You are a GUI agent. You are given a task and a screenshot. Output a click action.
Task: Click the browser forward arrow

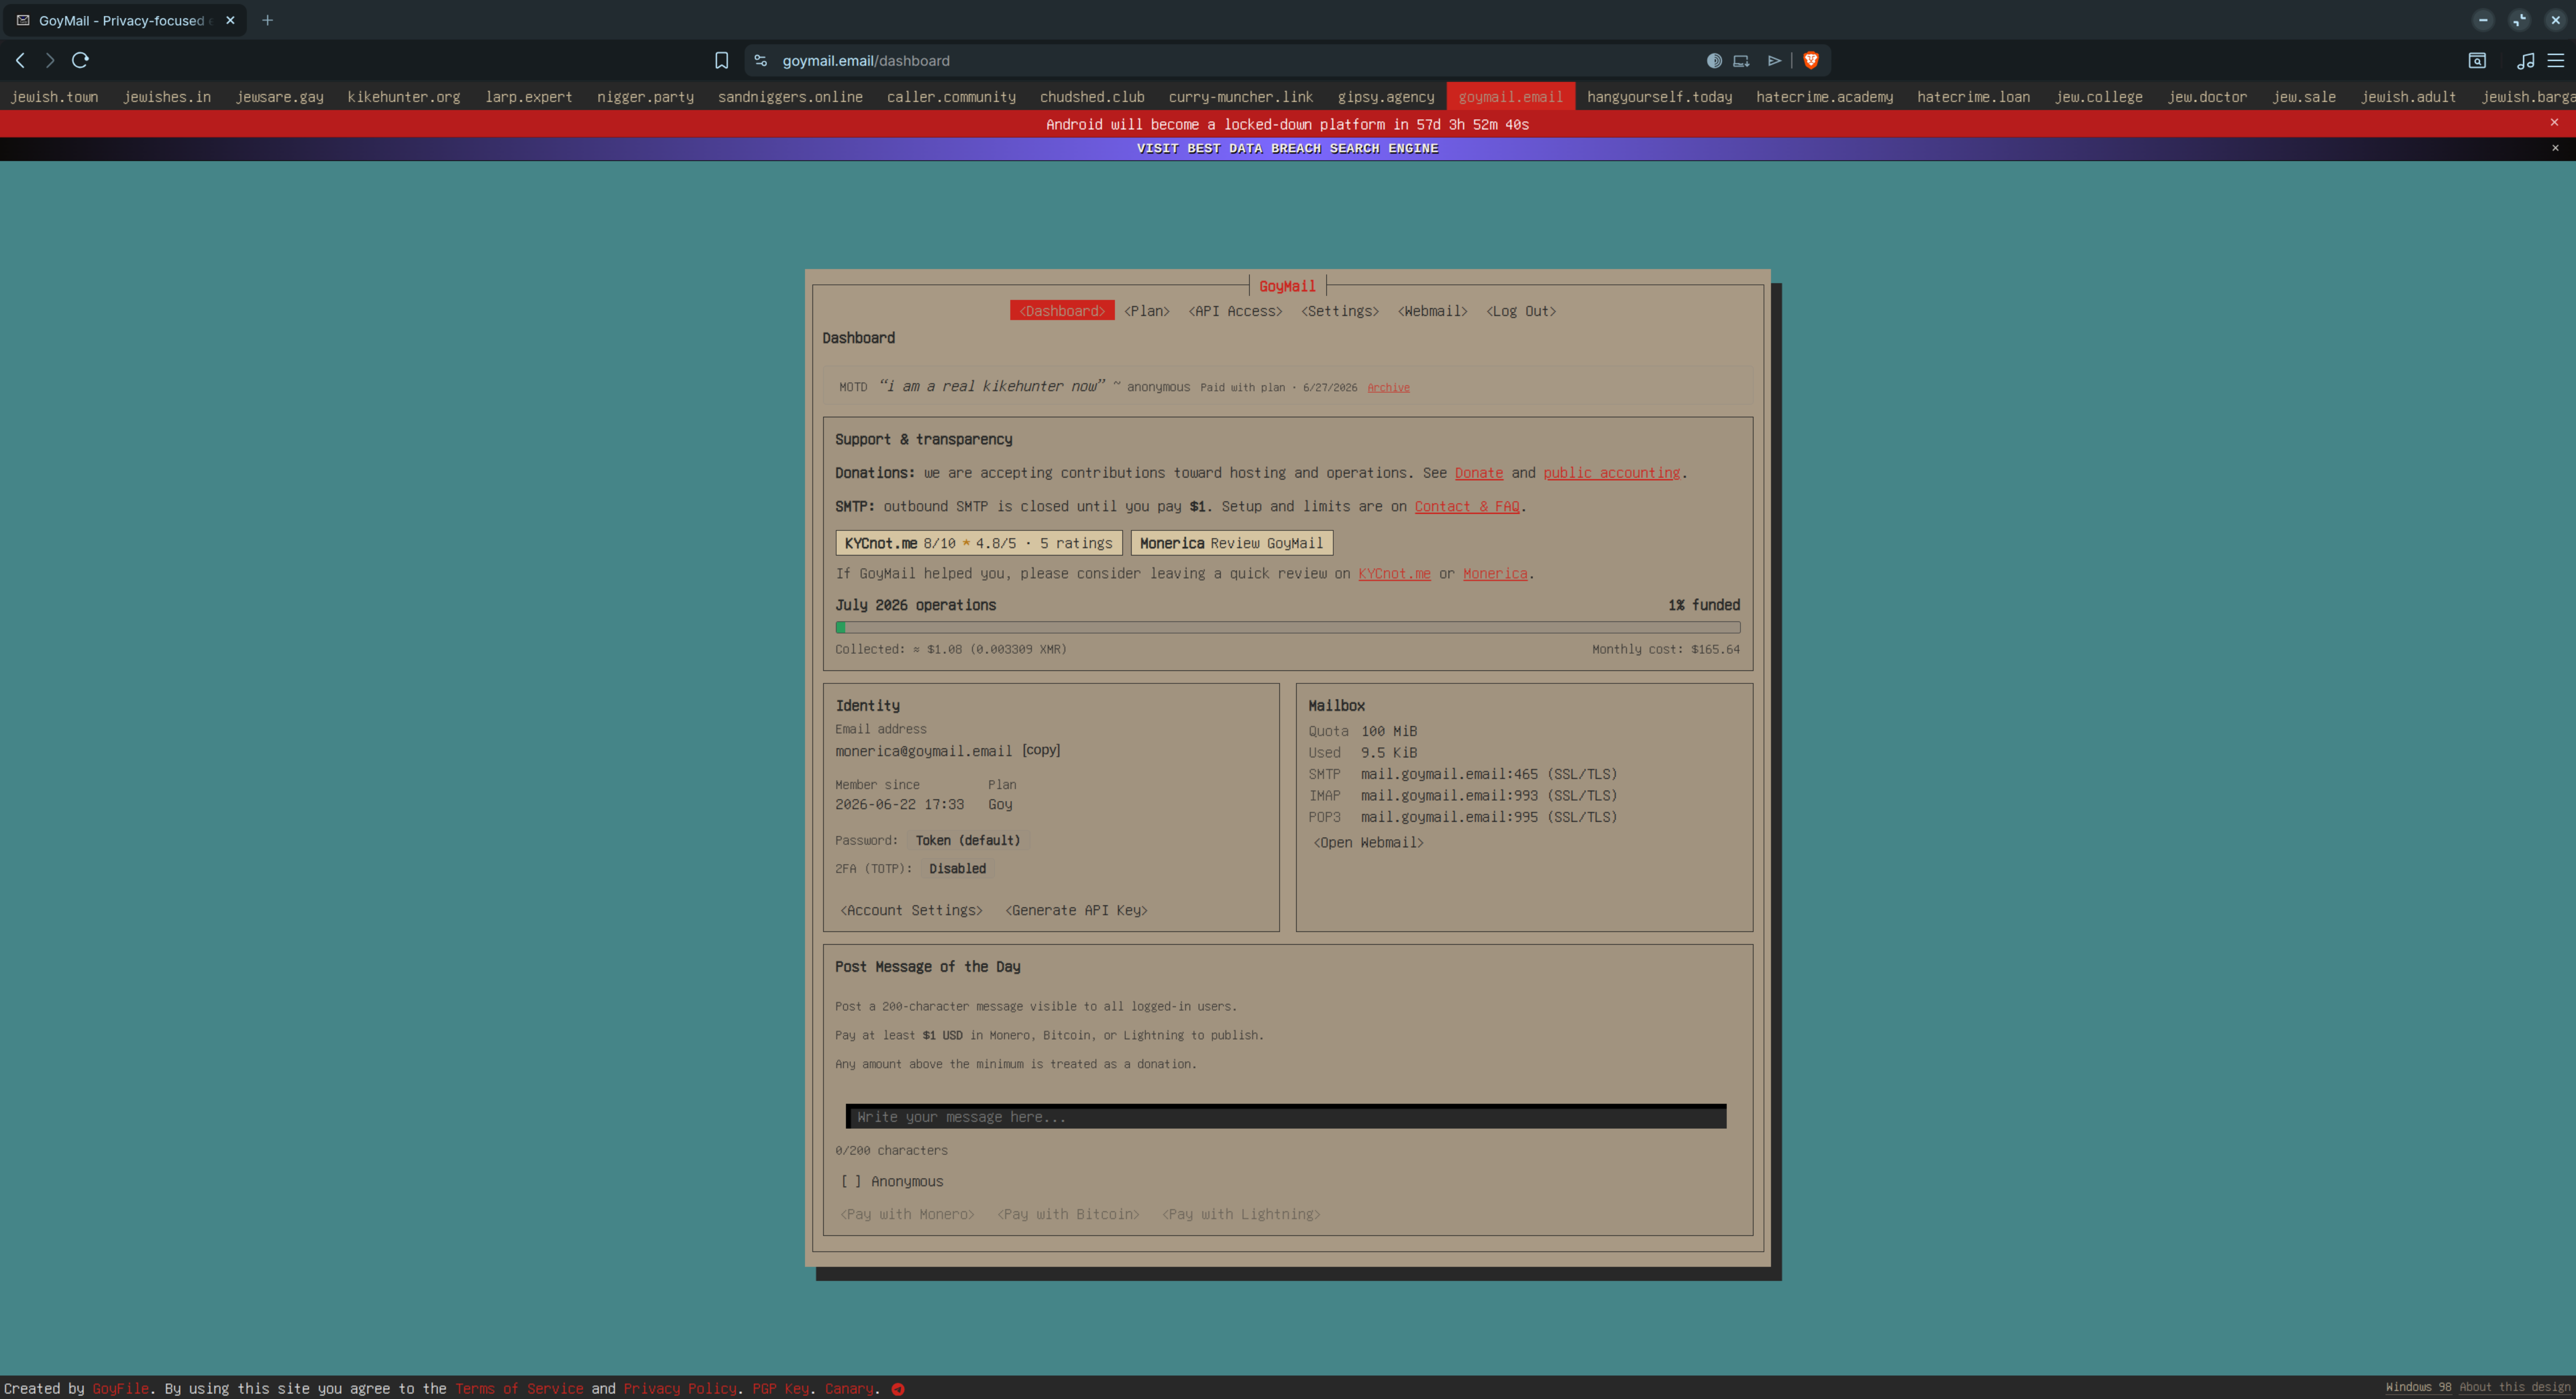[49, 60]
